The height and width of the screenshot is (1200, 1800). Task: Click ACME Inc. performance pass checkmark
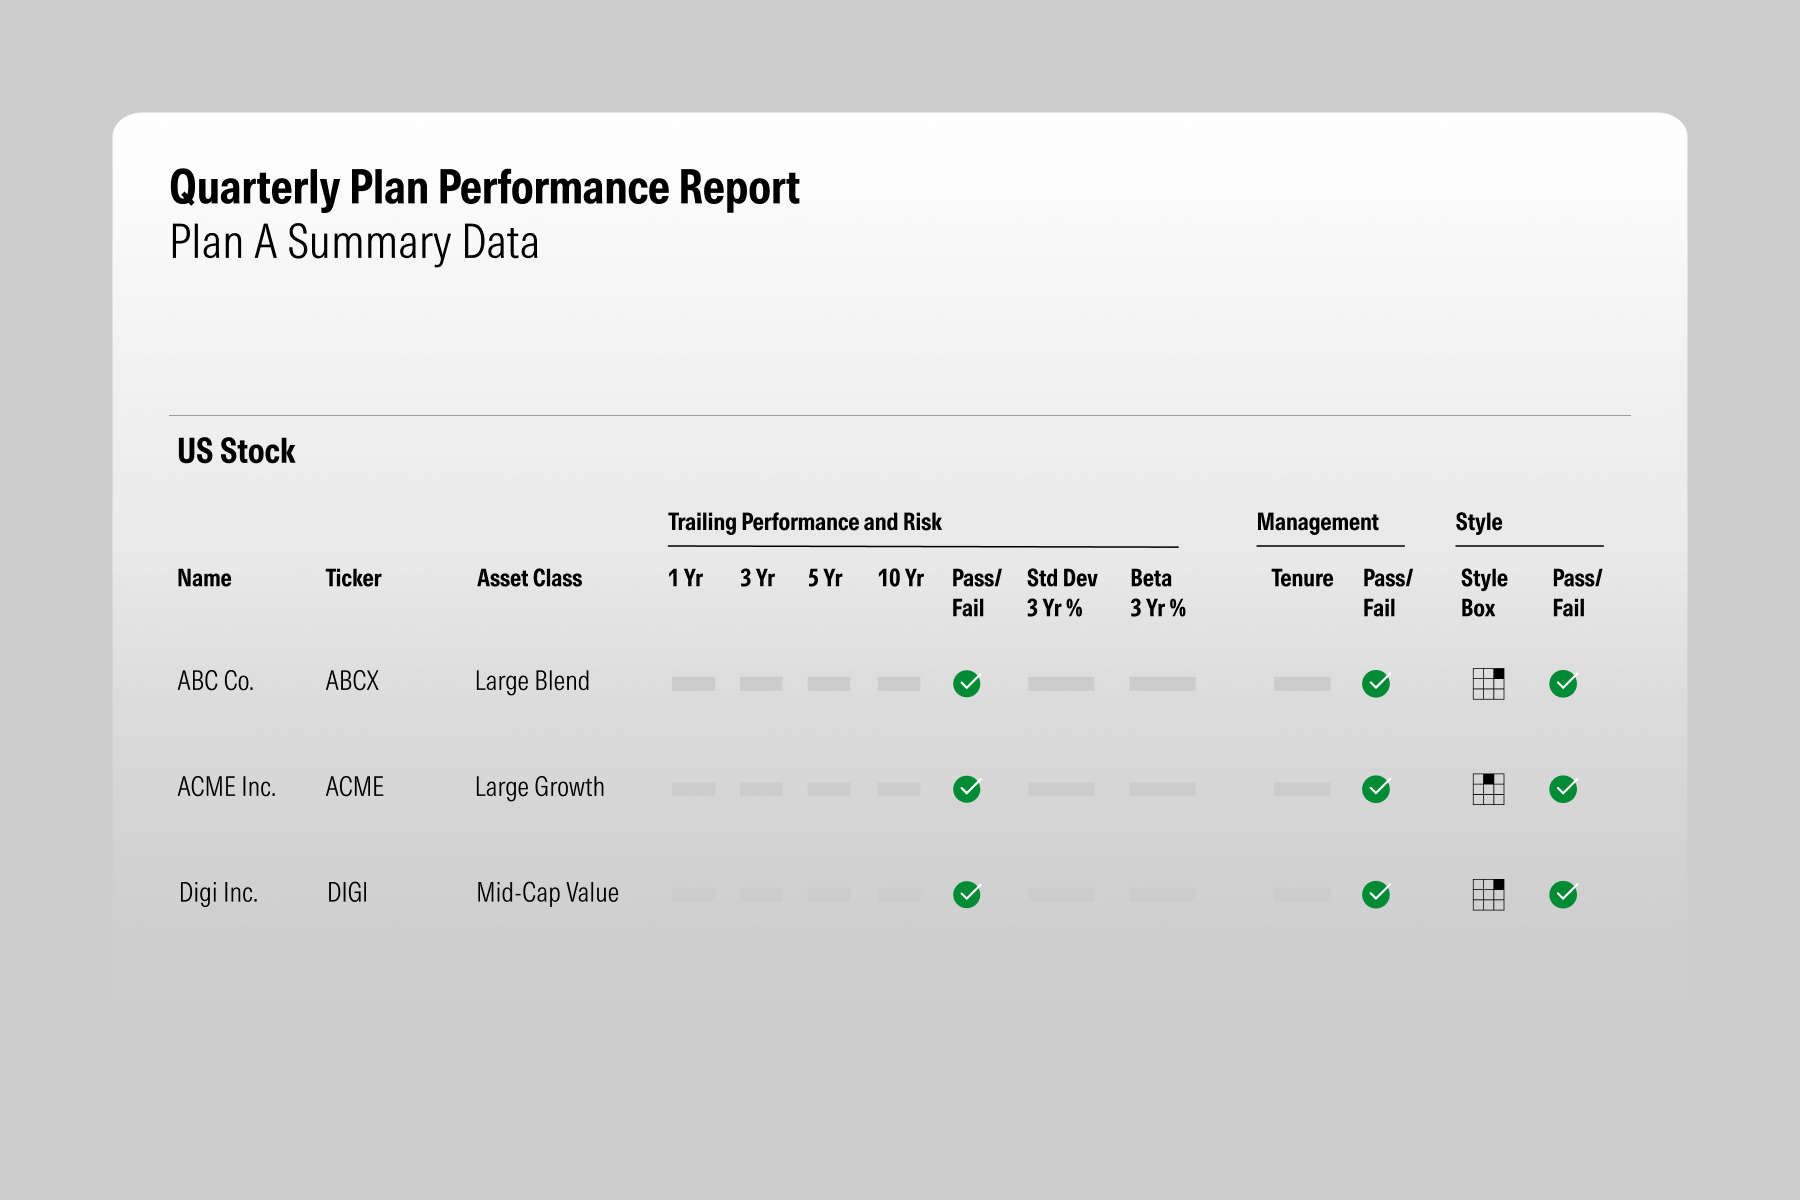click(x=967, y=789)
